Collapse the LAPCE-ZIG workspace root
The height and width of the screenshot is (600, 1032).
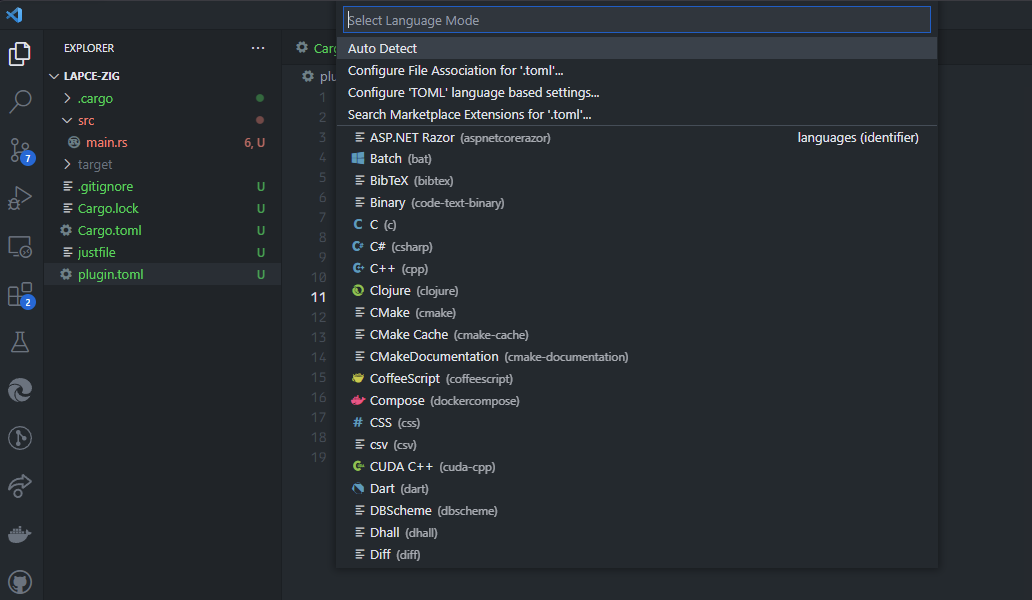(90, 75)
